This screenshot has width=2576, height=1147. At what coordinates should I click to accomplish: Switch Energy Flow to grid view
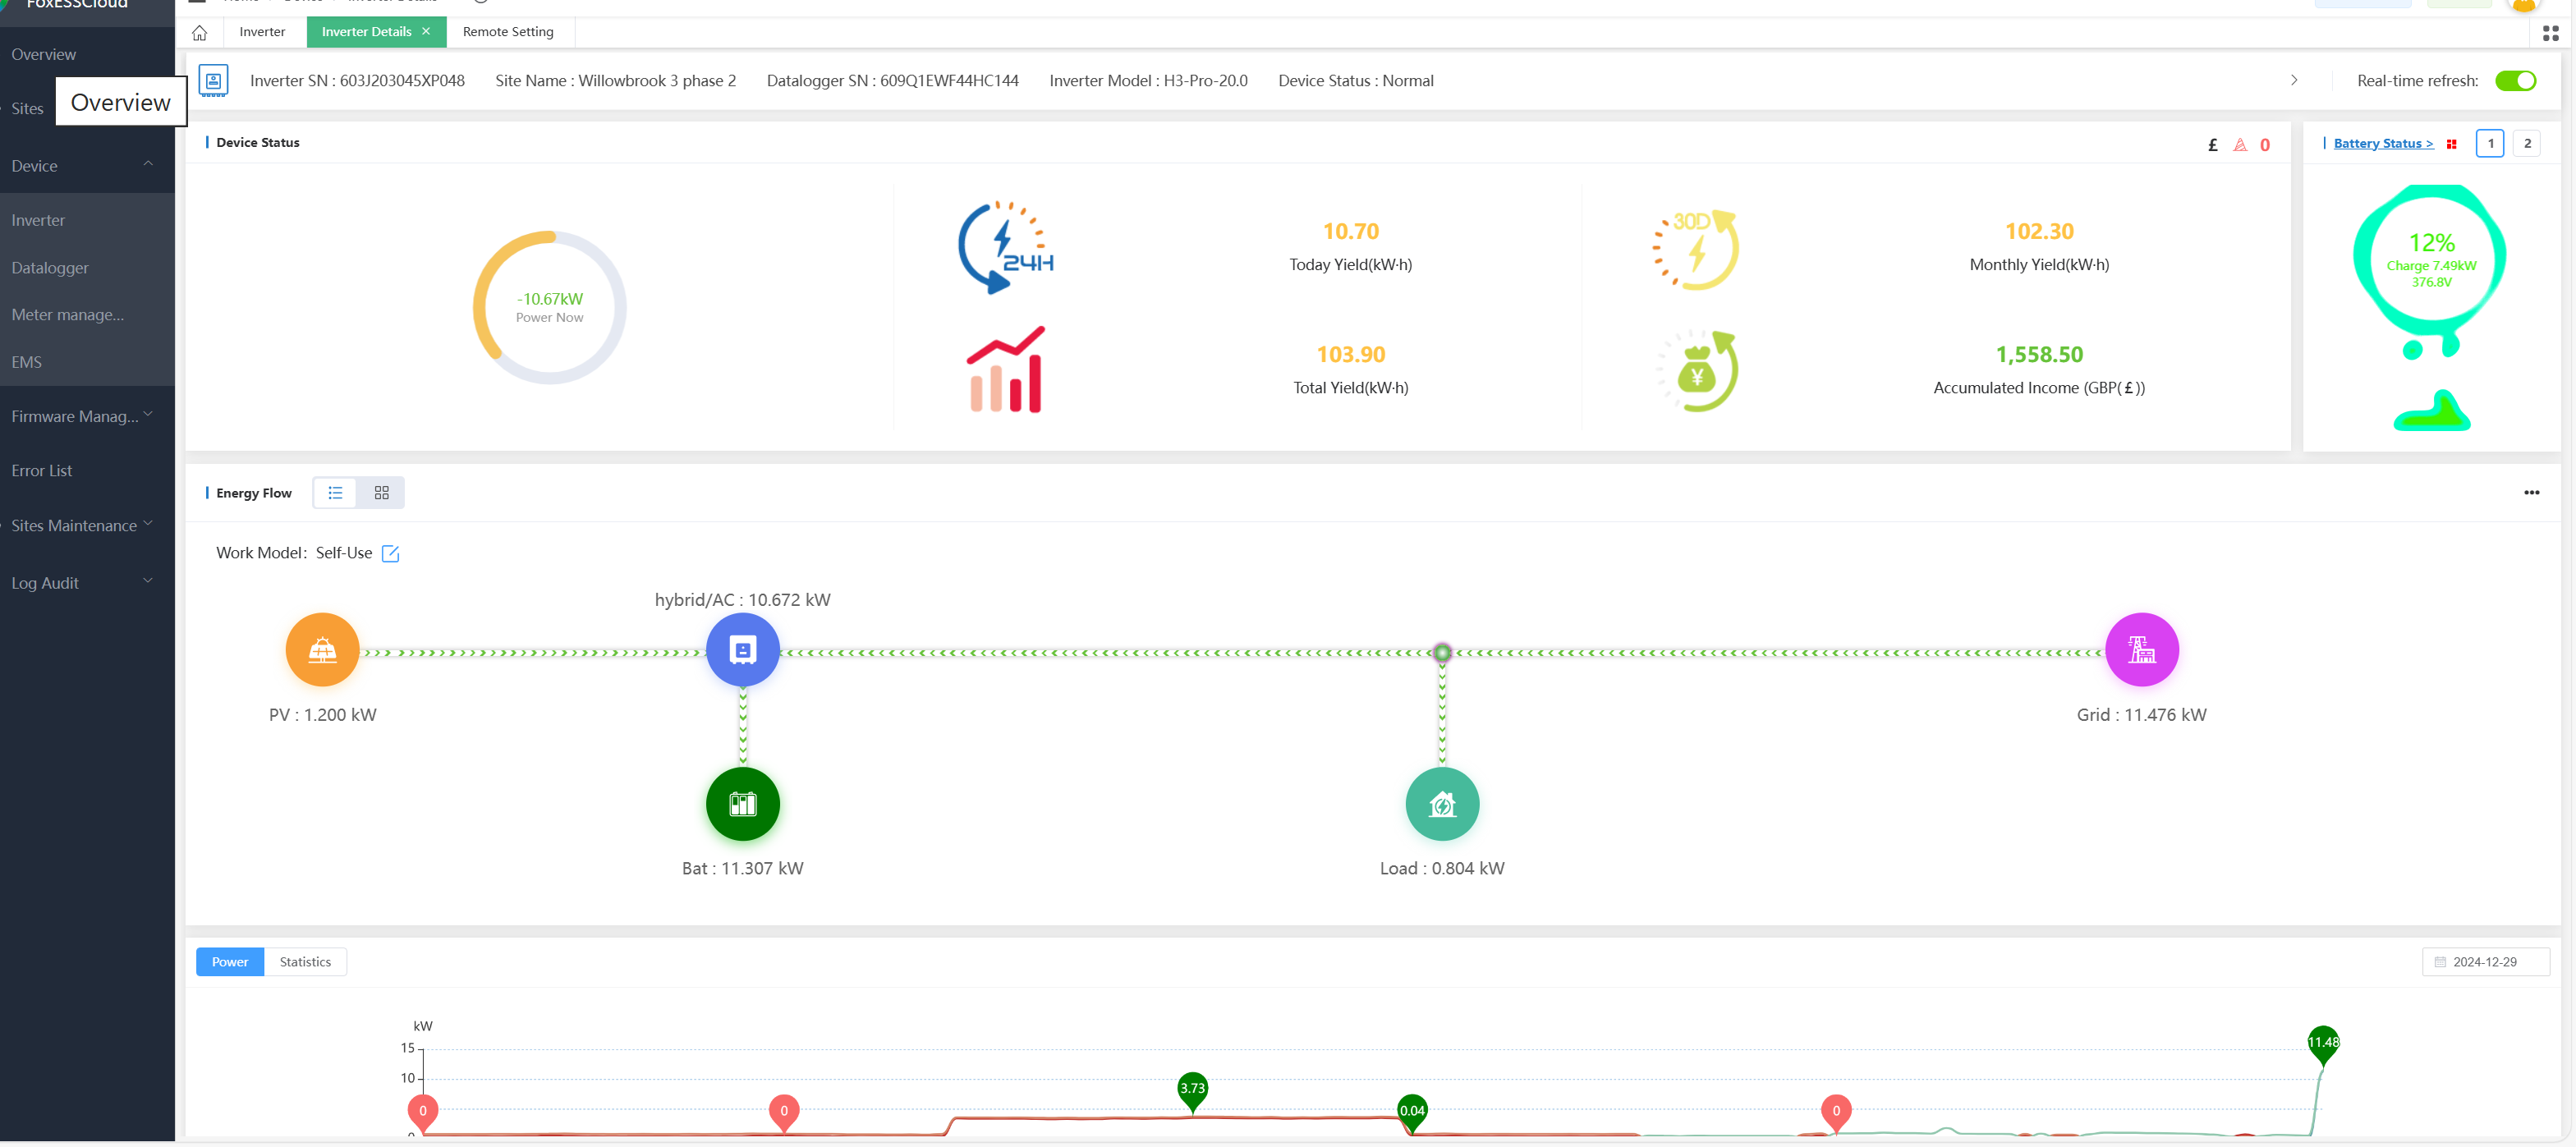[x=381, y=493]
